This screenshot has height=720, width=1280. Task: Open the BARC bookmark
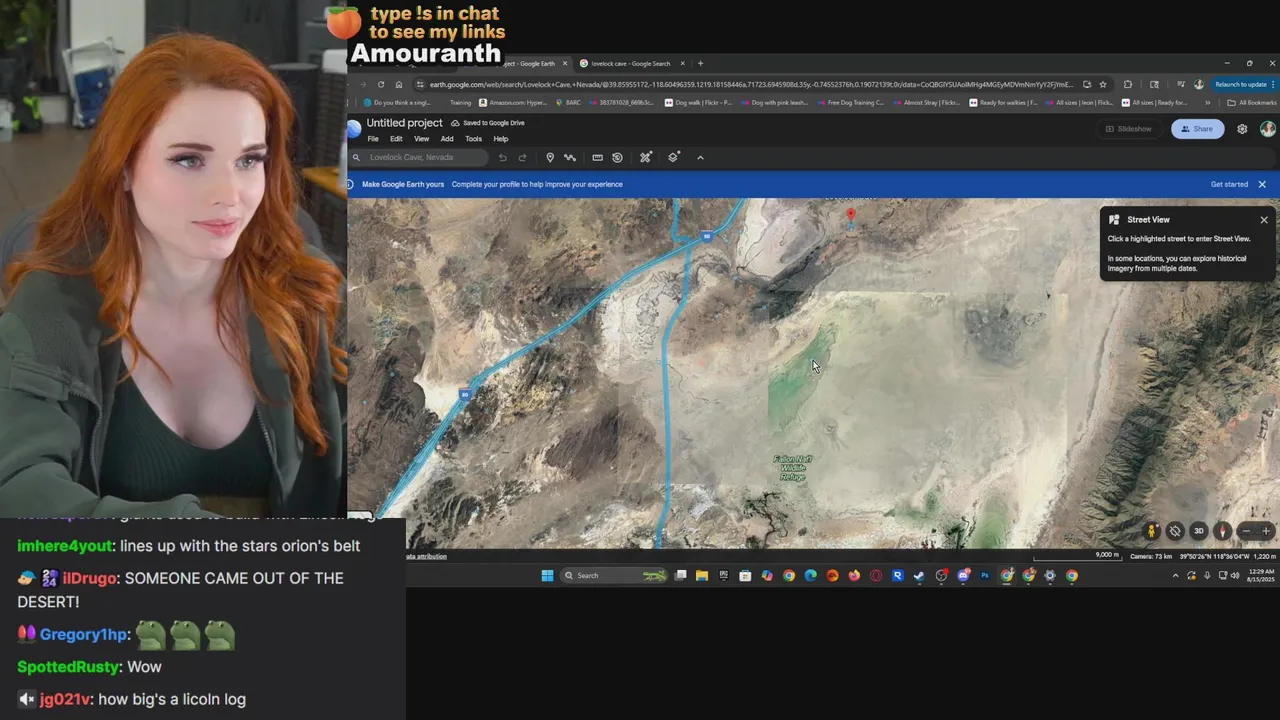pyautogui.click(x=567, y=102)
